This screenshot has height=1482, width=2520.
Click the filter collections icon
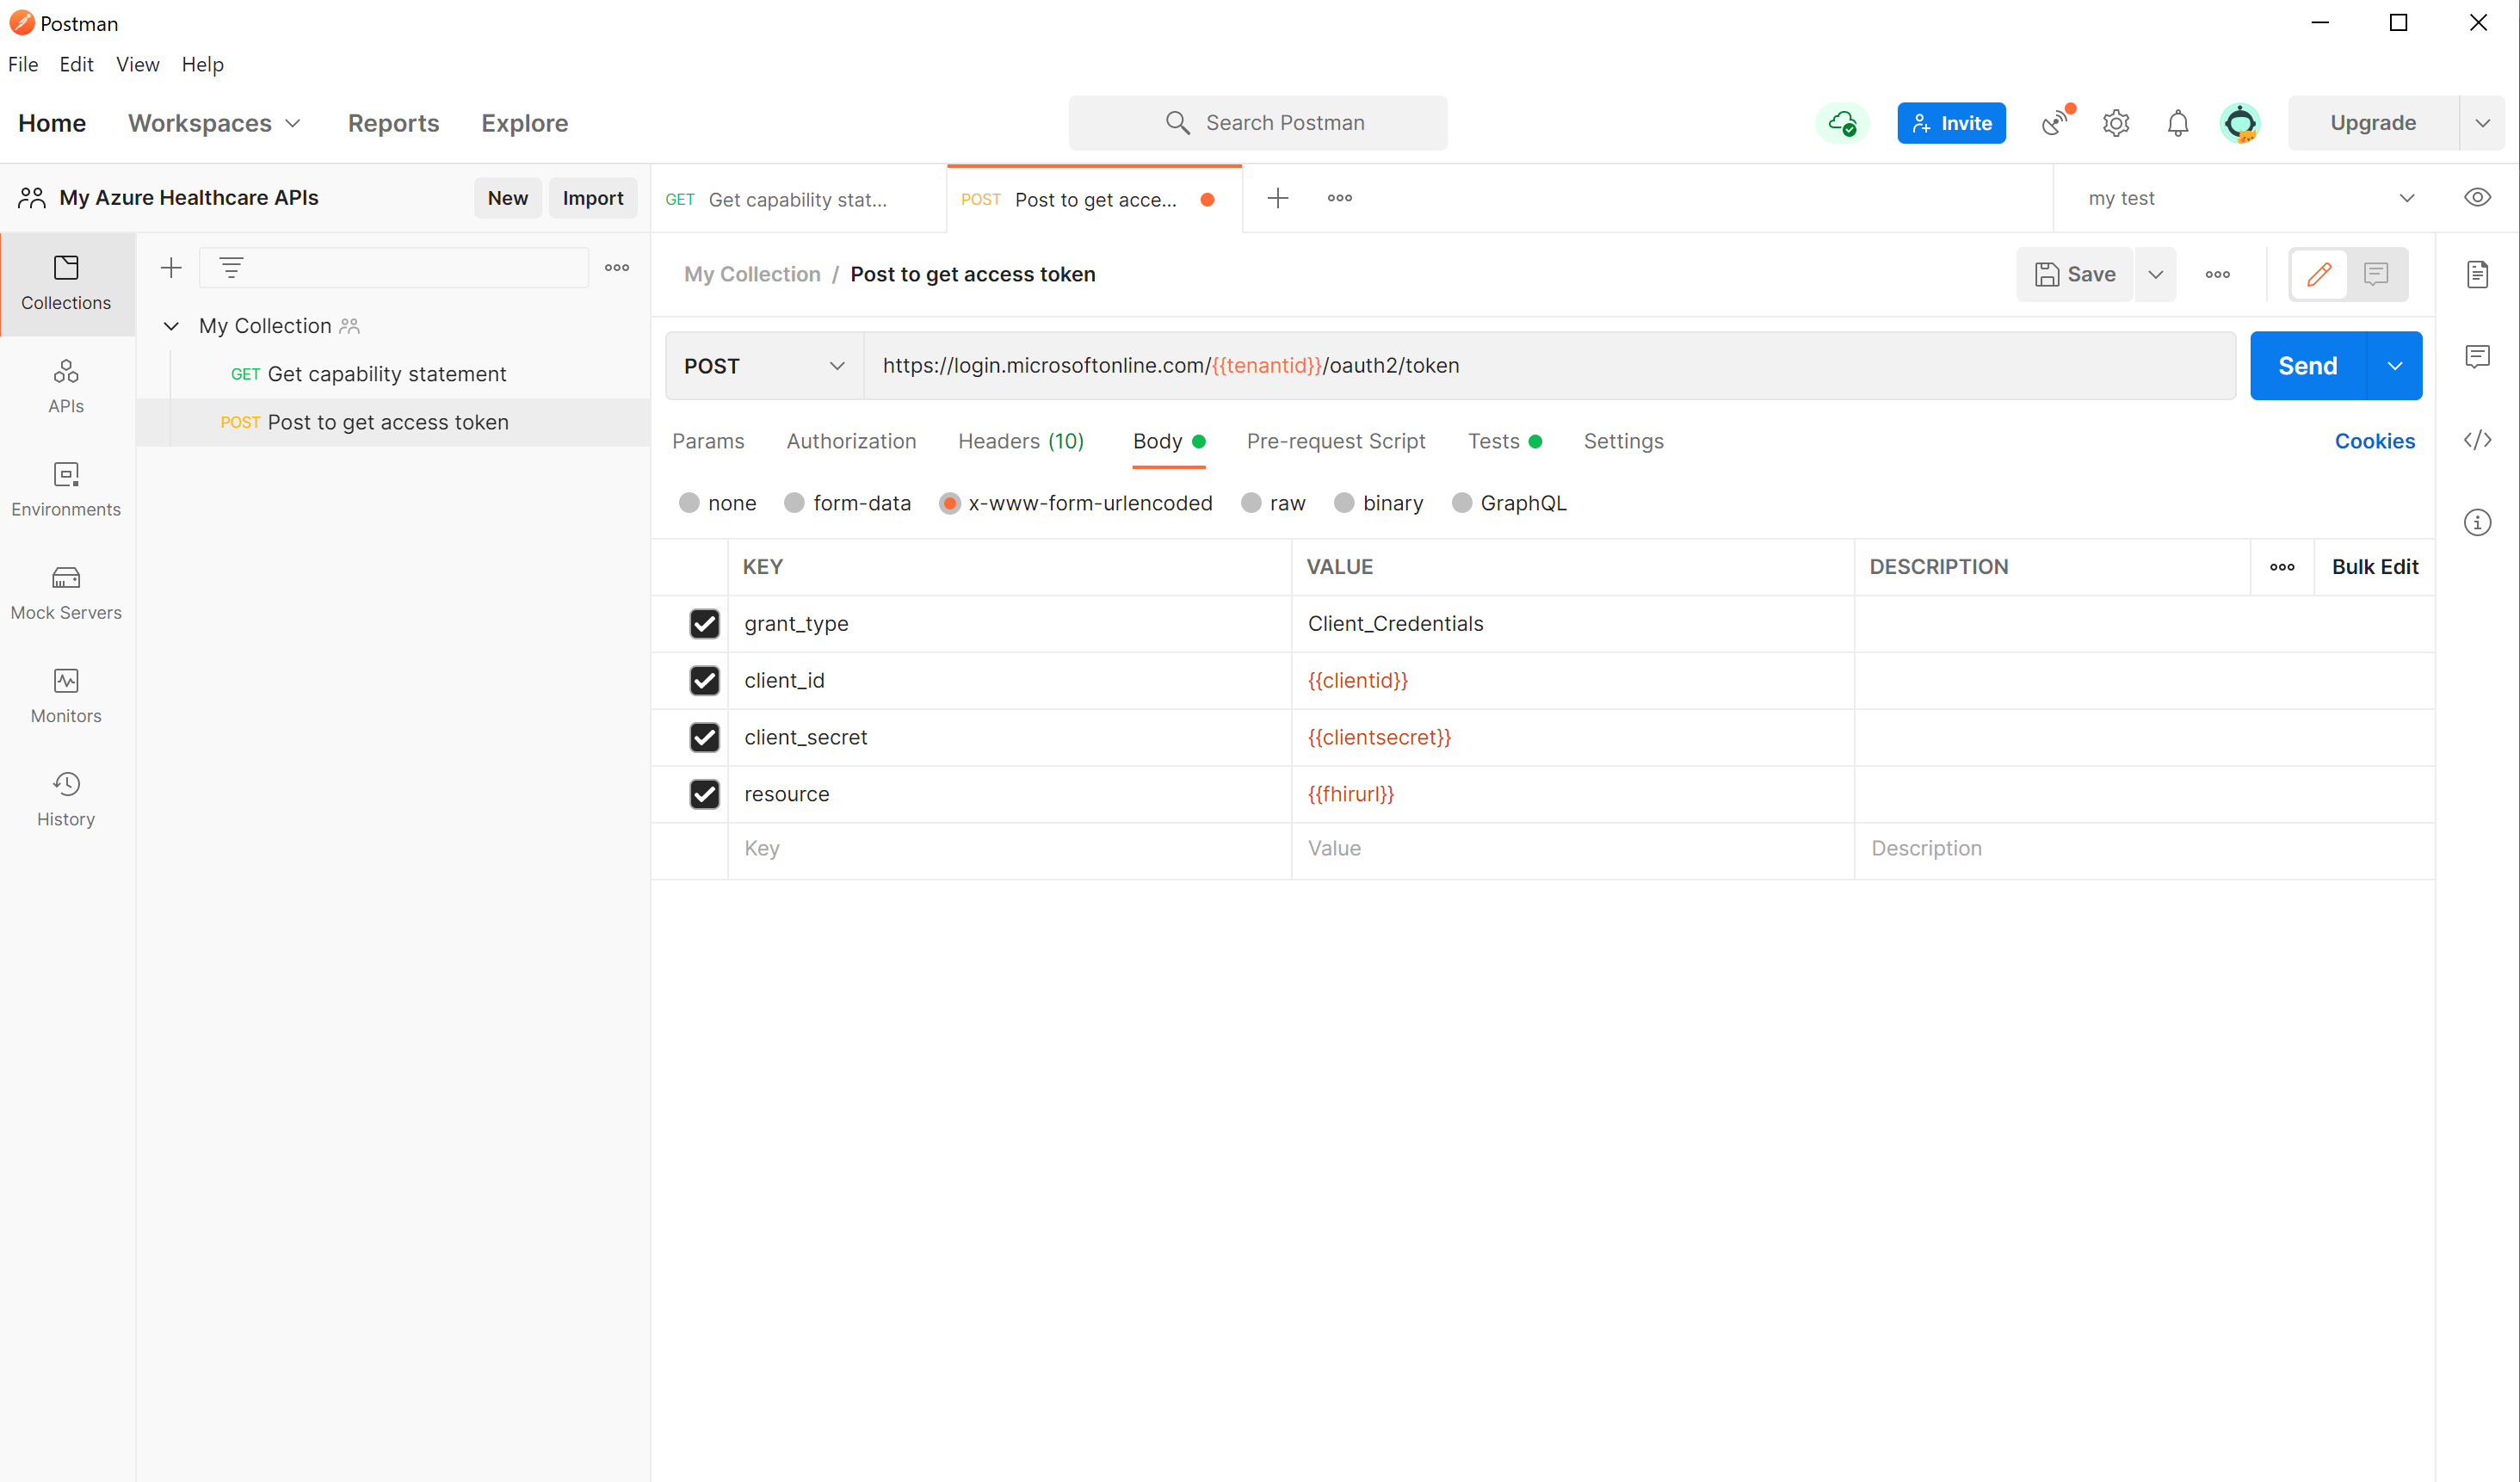[x=231, y=267]
